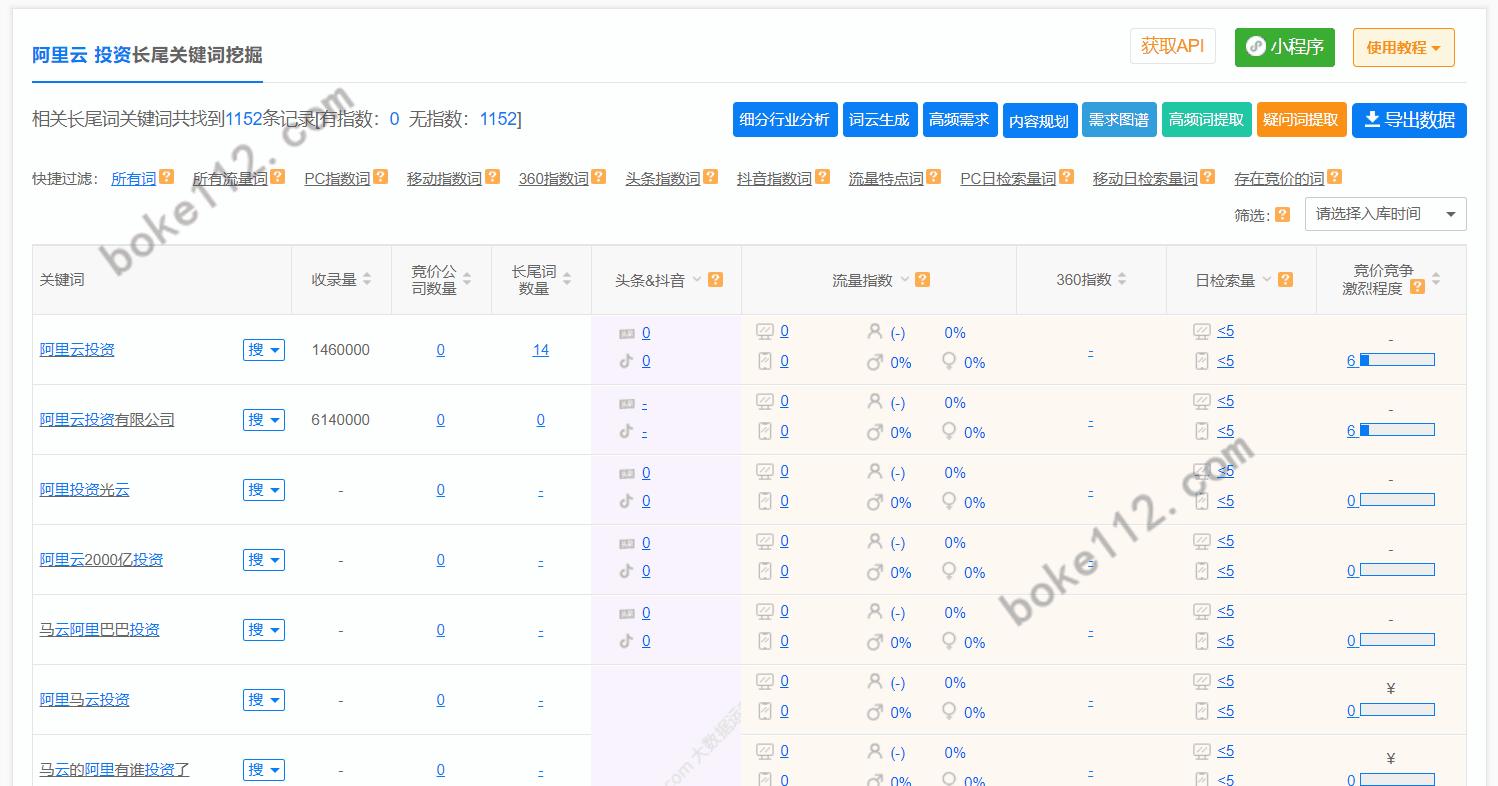This screenshot has height=786, width=1498.
Task: Click the Douyin icon in 阿里云投资 row
Action: pos(625,361)
